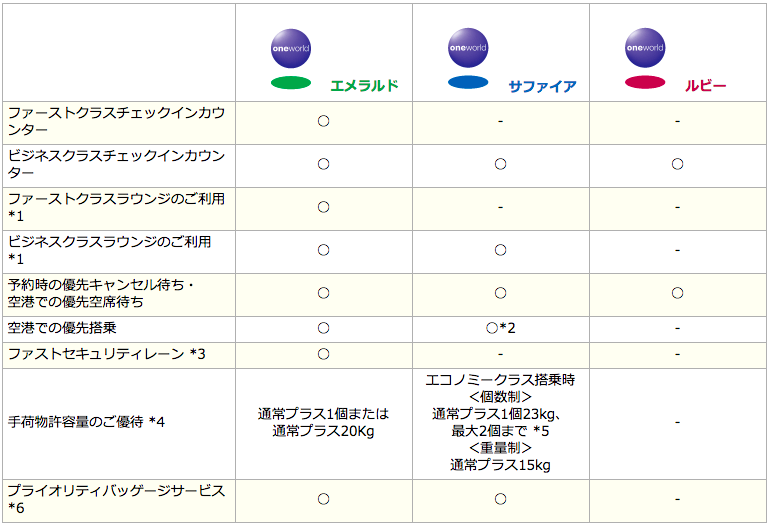This screenshot has height=524, width=770.
Task: Click Sapphire circle for プライオリティバッゲージサービス row
Action: [500, 499]
